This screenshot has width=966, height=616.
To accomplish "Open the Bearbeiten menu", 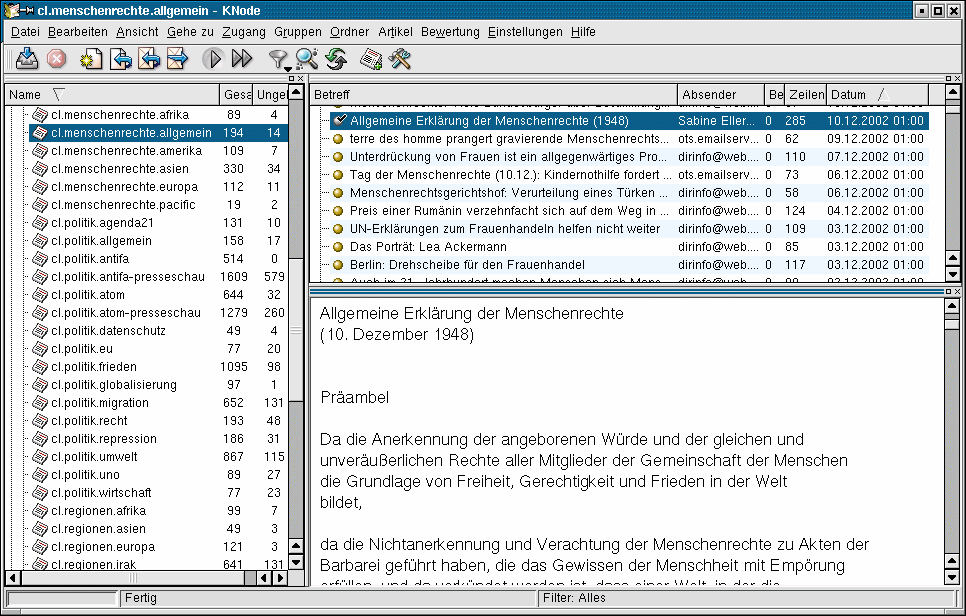I will [78, 31].
